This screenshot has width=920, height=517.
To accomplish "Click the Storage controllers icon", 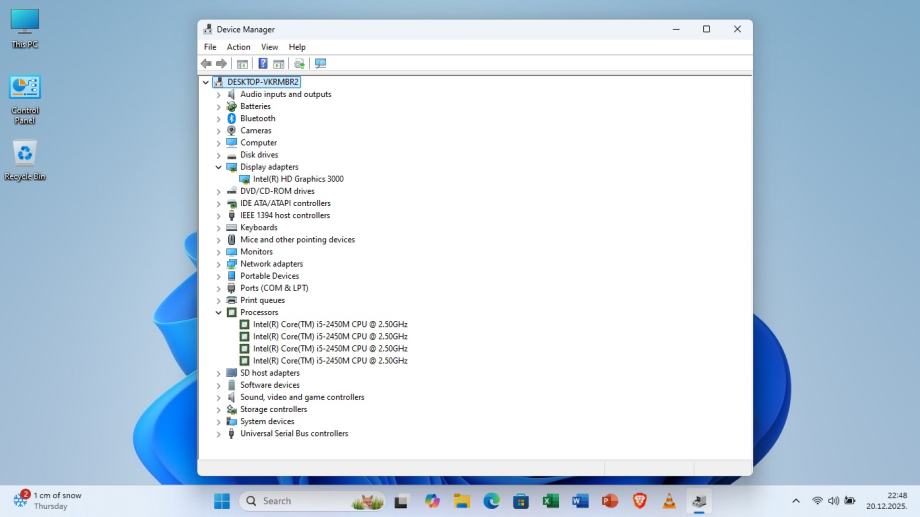I will [232, 410].
